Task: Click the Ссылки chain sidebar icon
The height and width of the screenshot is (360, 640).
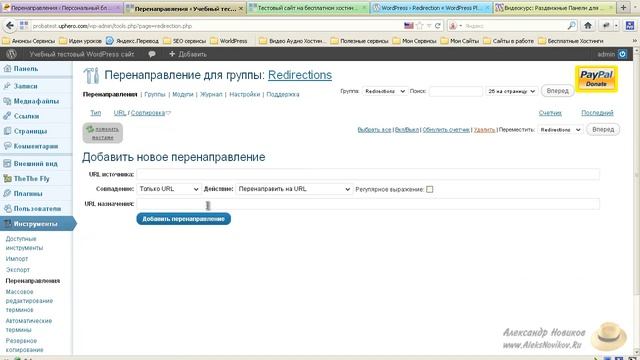Action: pyautogui.click(x=7, y=116)
